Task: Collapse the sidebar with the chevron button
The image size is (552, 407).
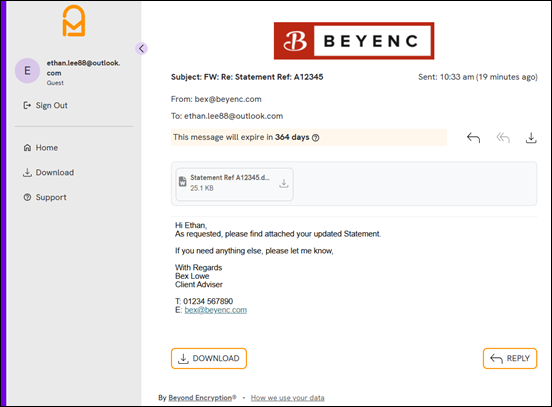Action: coord(141,49)
